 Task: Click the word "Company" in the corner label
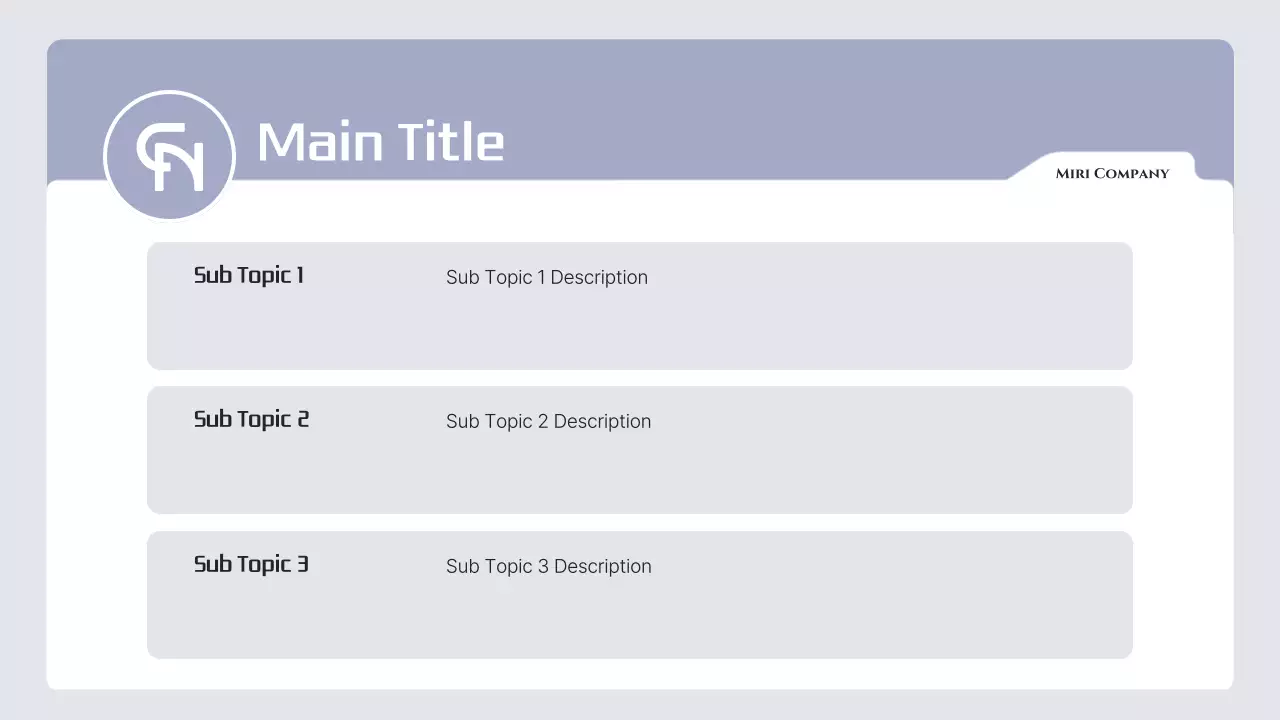pos(1131,174)
